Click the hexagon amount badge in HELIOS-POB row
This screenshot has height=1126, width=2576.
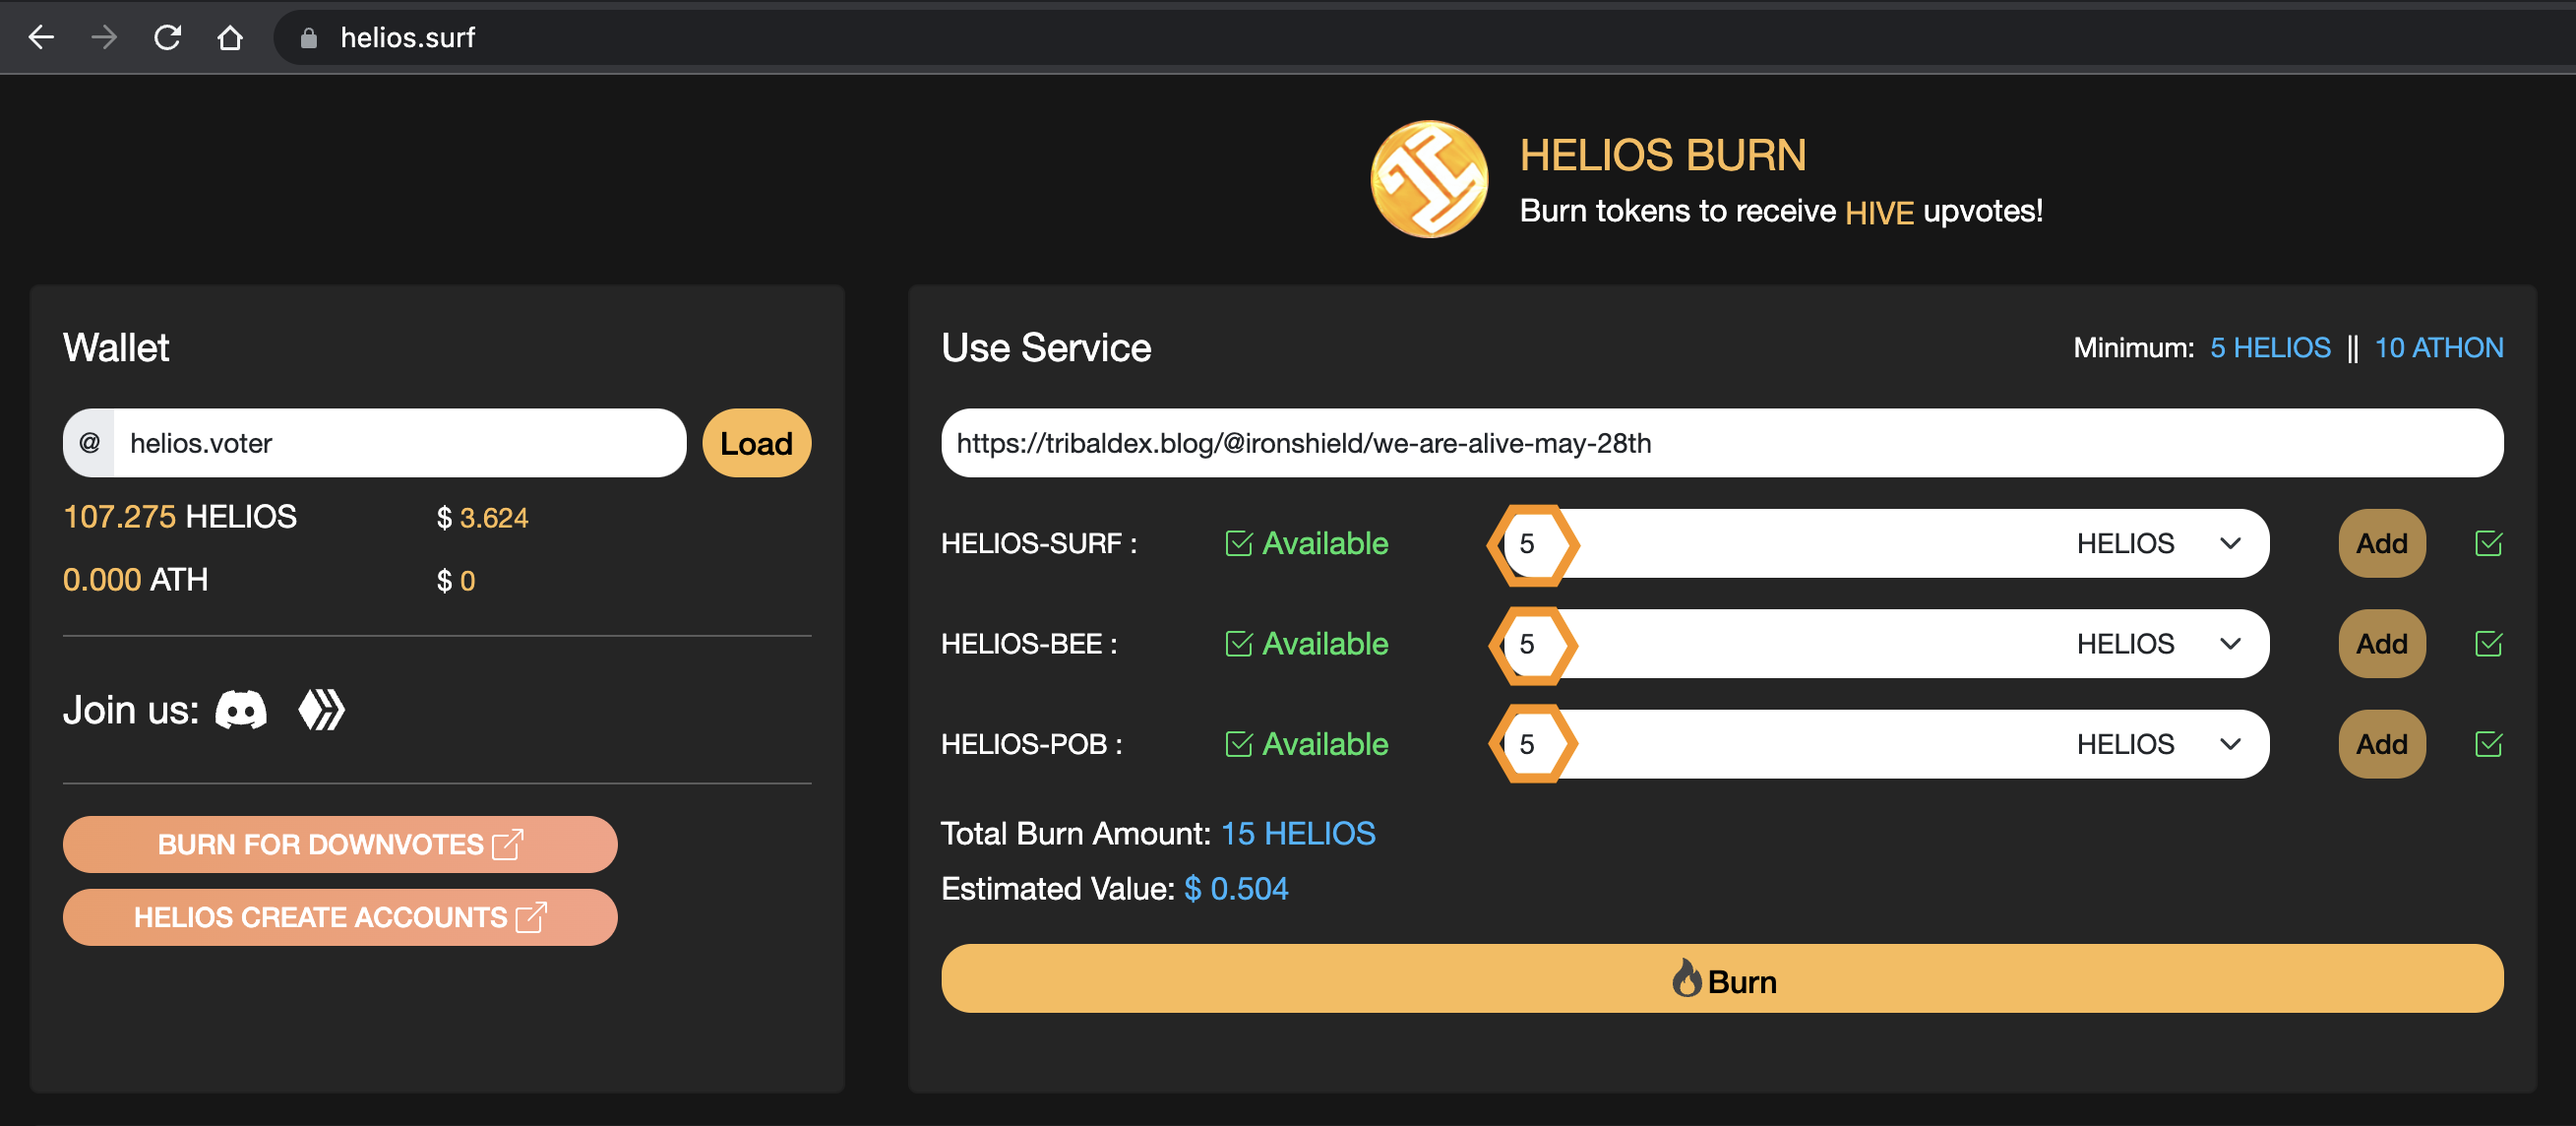tap(1531, 744)
